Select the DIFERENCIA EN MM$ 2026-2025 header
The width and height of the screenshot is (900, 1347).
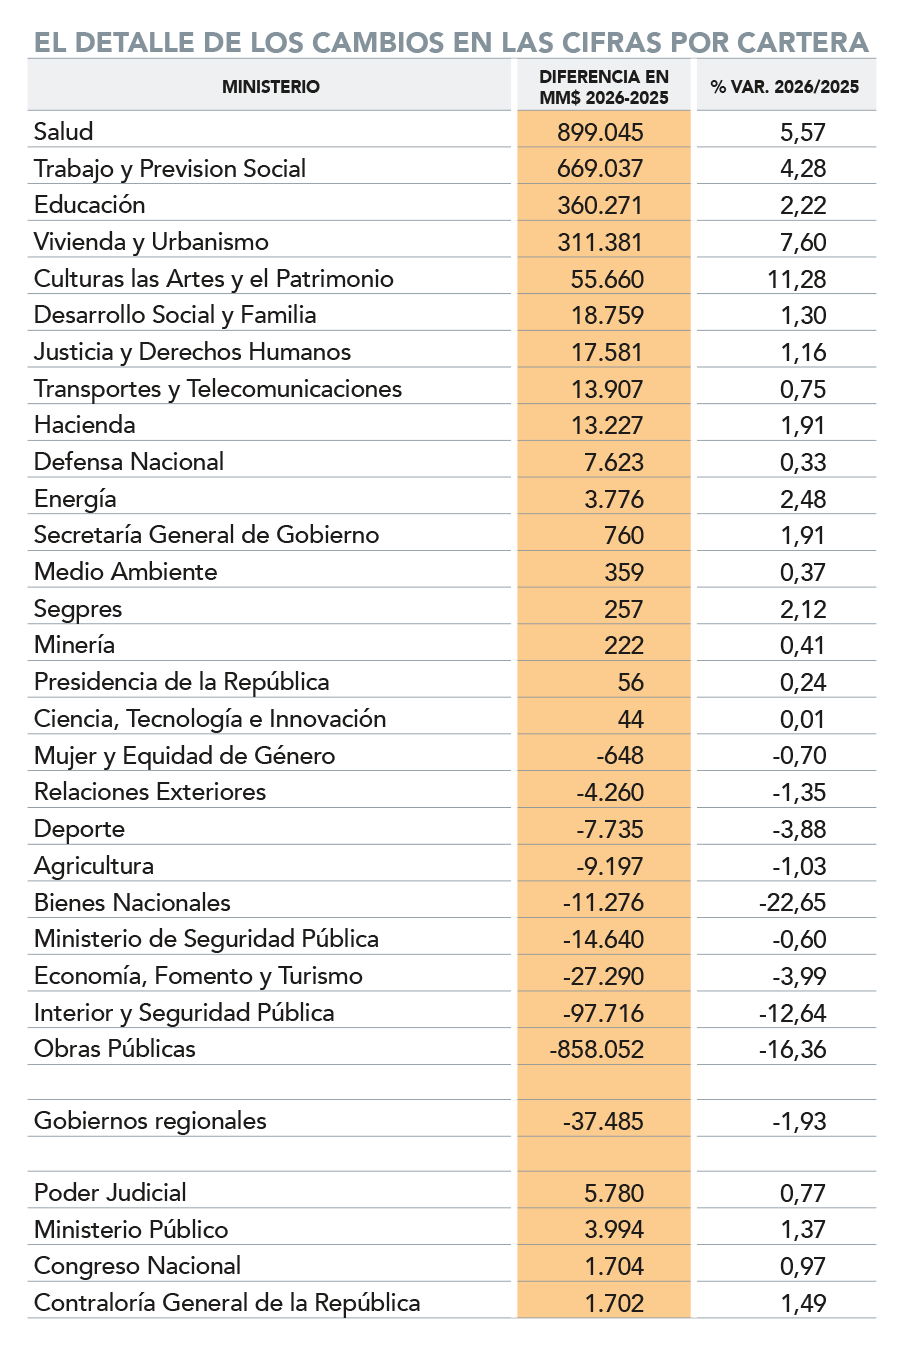603,87
